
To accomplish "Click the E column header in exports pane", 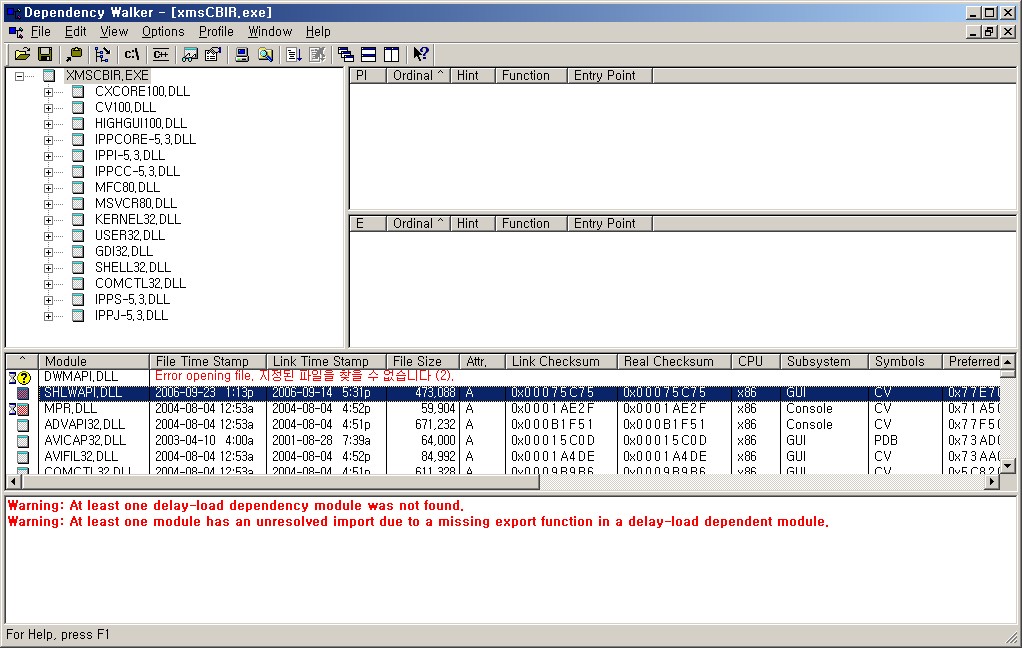I will click(x=368, y=224).
